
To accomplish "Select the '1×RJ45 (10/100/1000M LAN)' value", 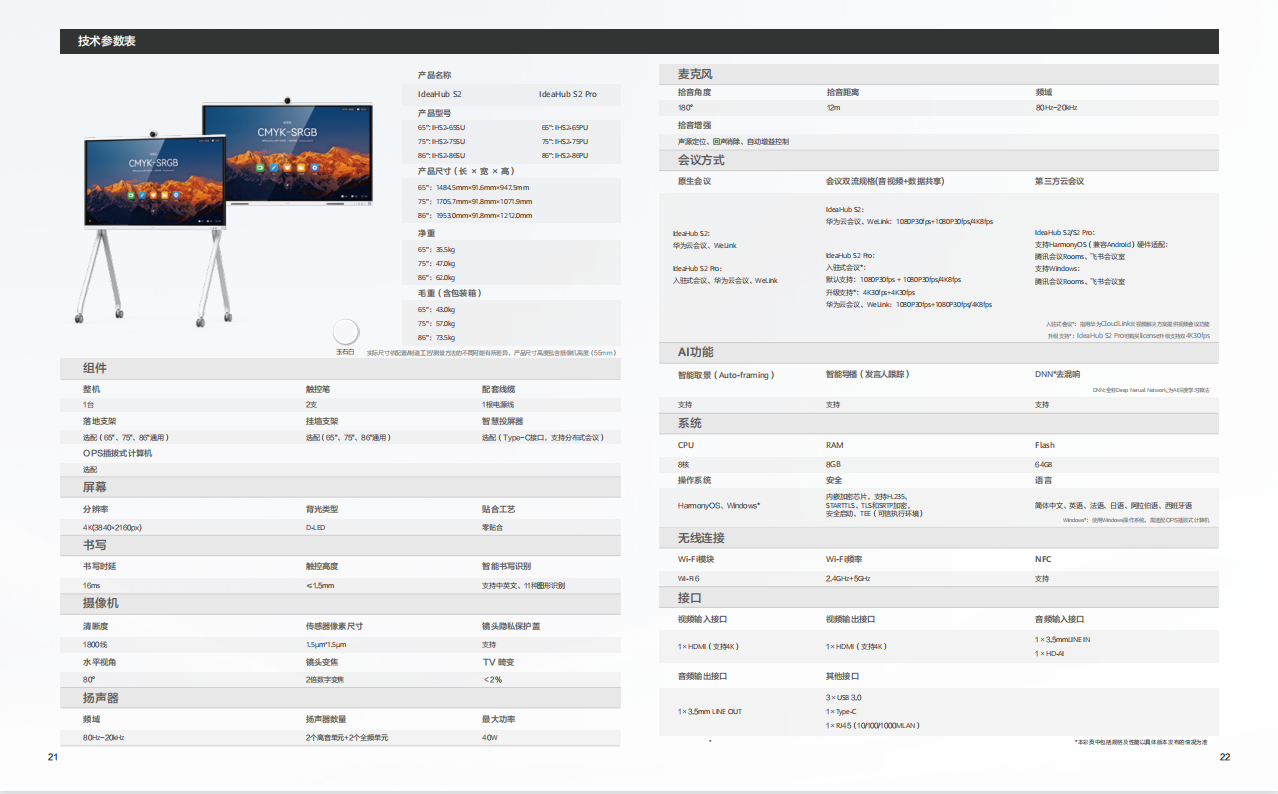I will (x=873, y=725).
